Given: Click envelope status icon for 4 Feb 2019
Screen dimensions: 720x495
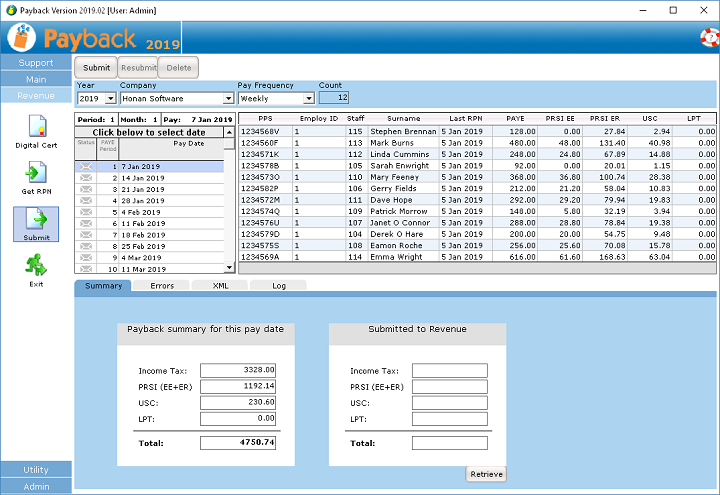Looking at the screenshot, I should [x=85, y=212].
